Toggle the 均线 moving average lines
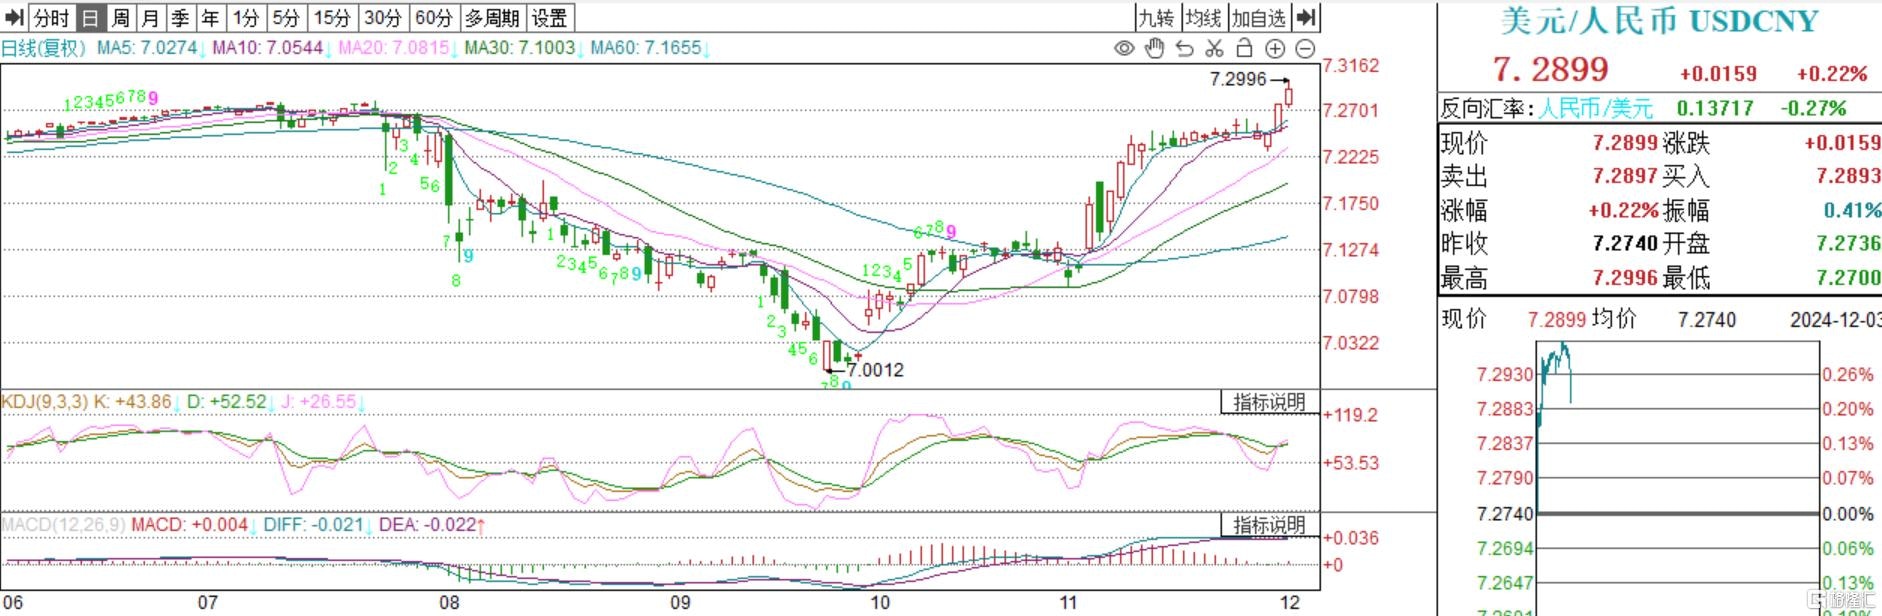This screenshot has height=616, width=1882. pyautogui.click(x=1203, y=18)
